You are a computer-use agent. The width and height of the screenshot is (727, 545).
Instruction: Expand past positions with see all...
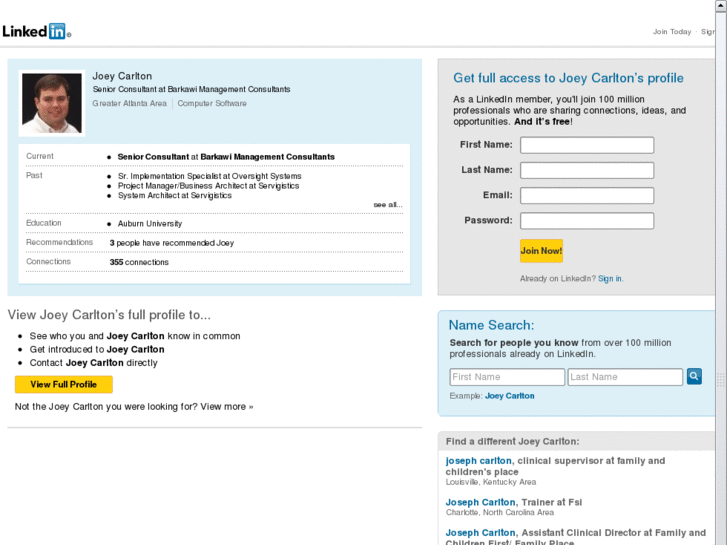(388, 205)
